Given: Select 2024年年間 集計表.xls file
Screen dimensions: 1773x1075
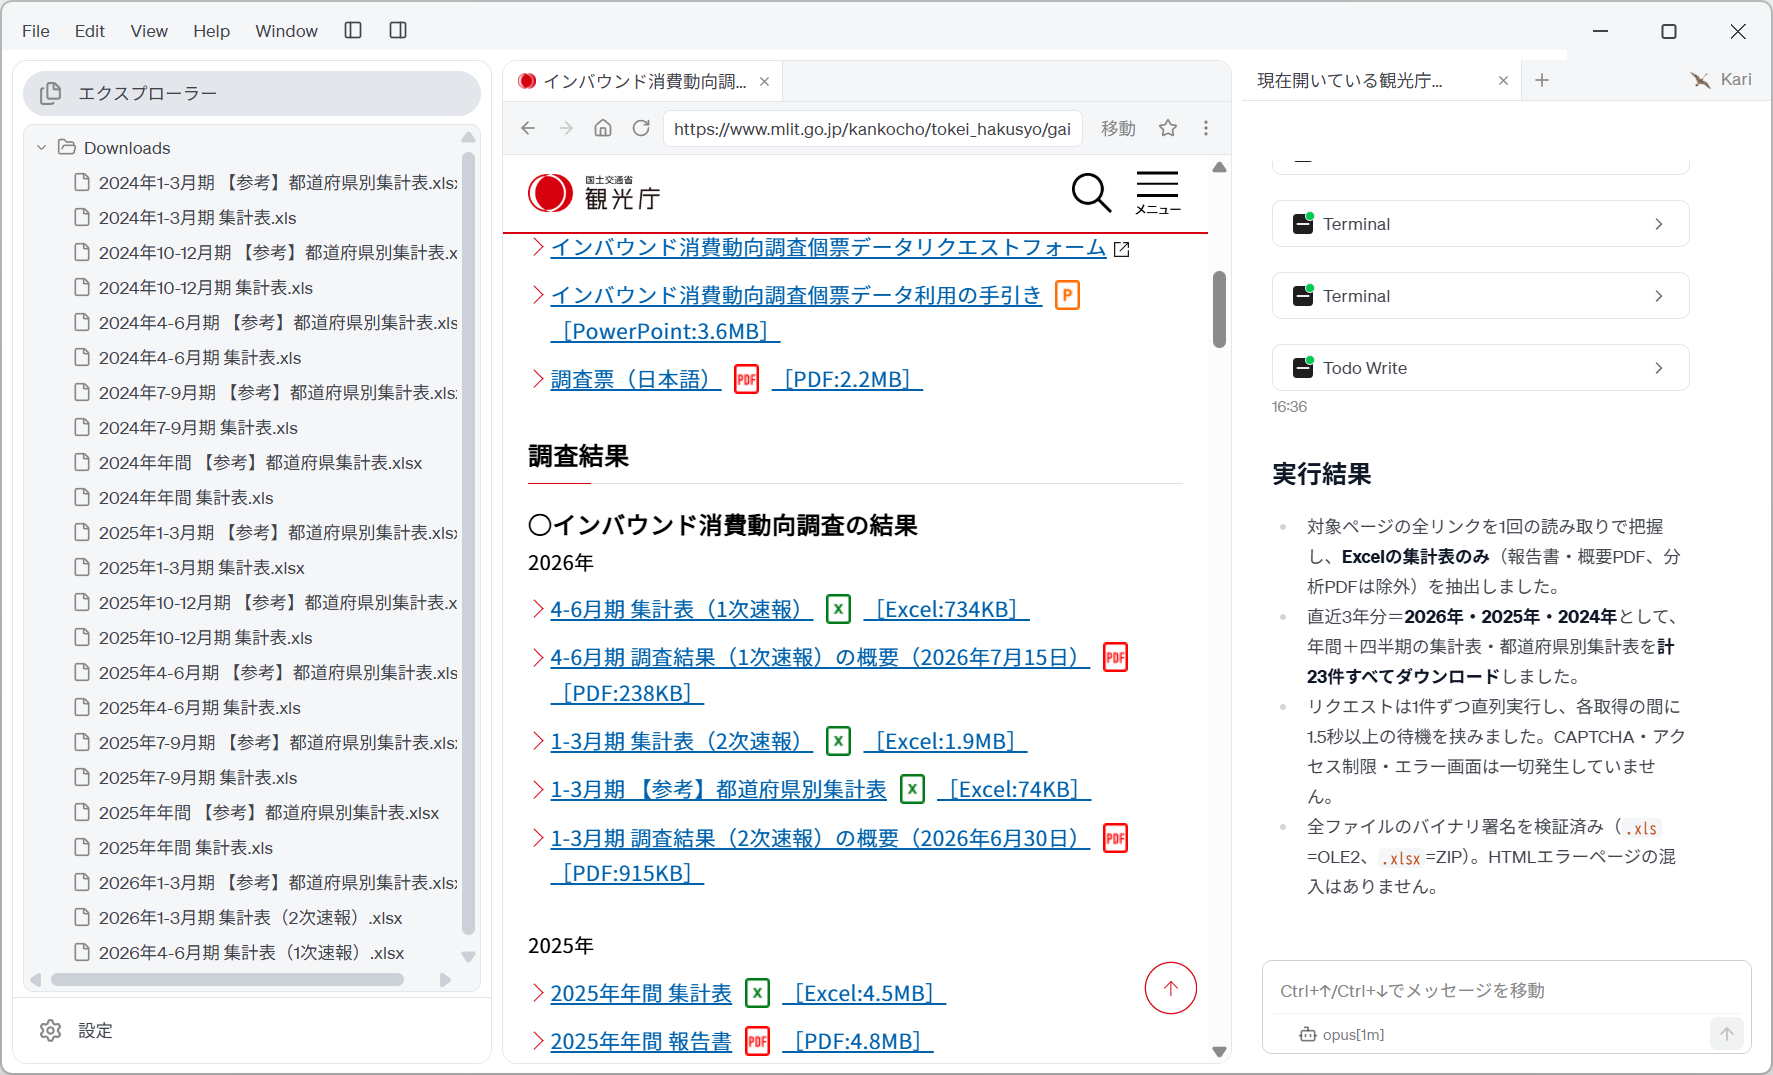Looking at the screenshot, I should point(186,497).
